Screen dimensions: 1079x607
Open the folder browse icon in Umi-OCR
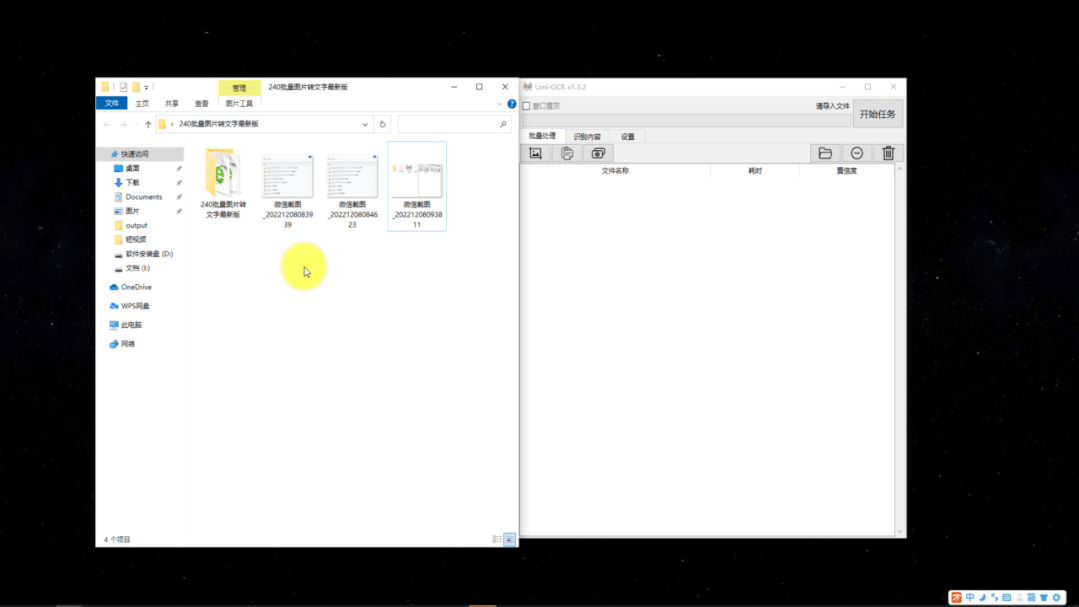click(825, 153)
